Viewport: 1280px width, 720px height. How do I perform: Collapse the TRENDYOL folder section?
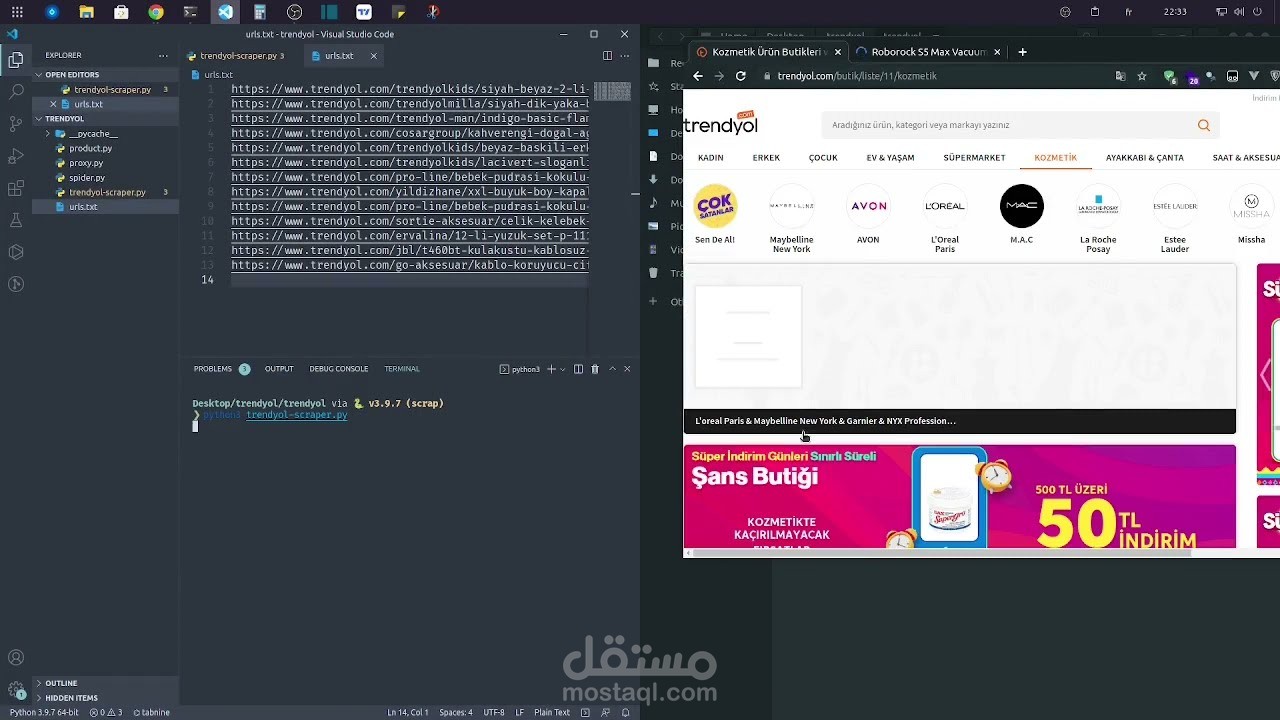(105, 119)
